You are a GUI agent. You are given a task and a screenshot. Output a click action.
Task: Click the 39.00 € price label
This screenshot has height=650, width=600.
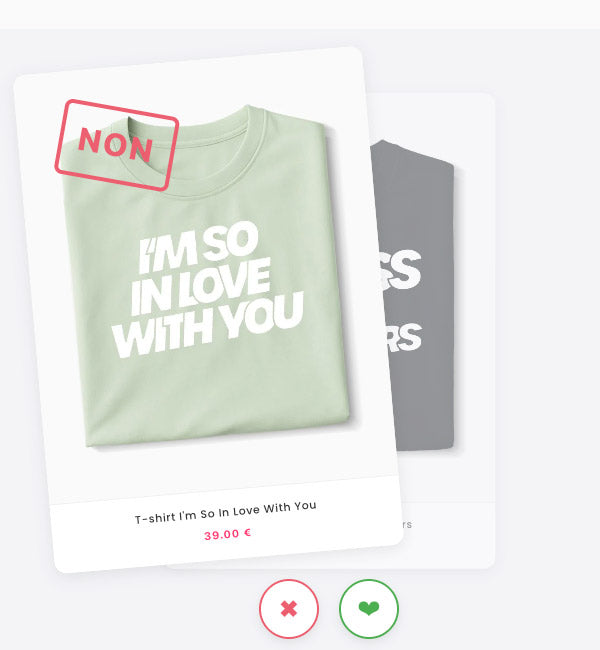(228, 534)
